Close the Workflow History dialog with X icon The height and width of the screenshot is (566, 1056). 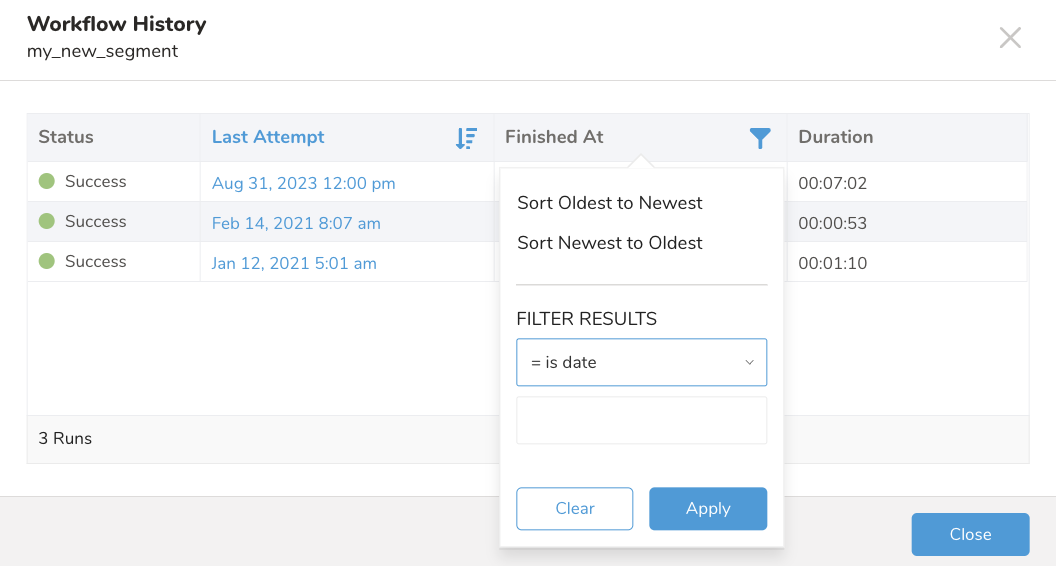1010,38
